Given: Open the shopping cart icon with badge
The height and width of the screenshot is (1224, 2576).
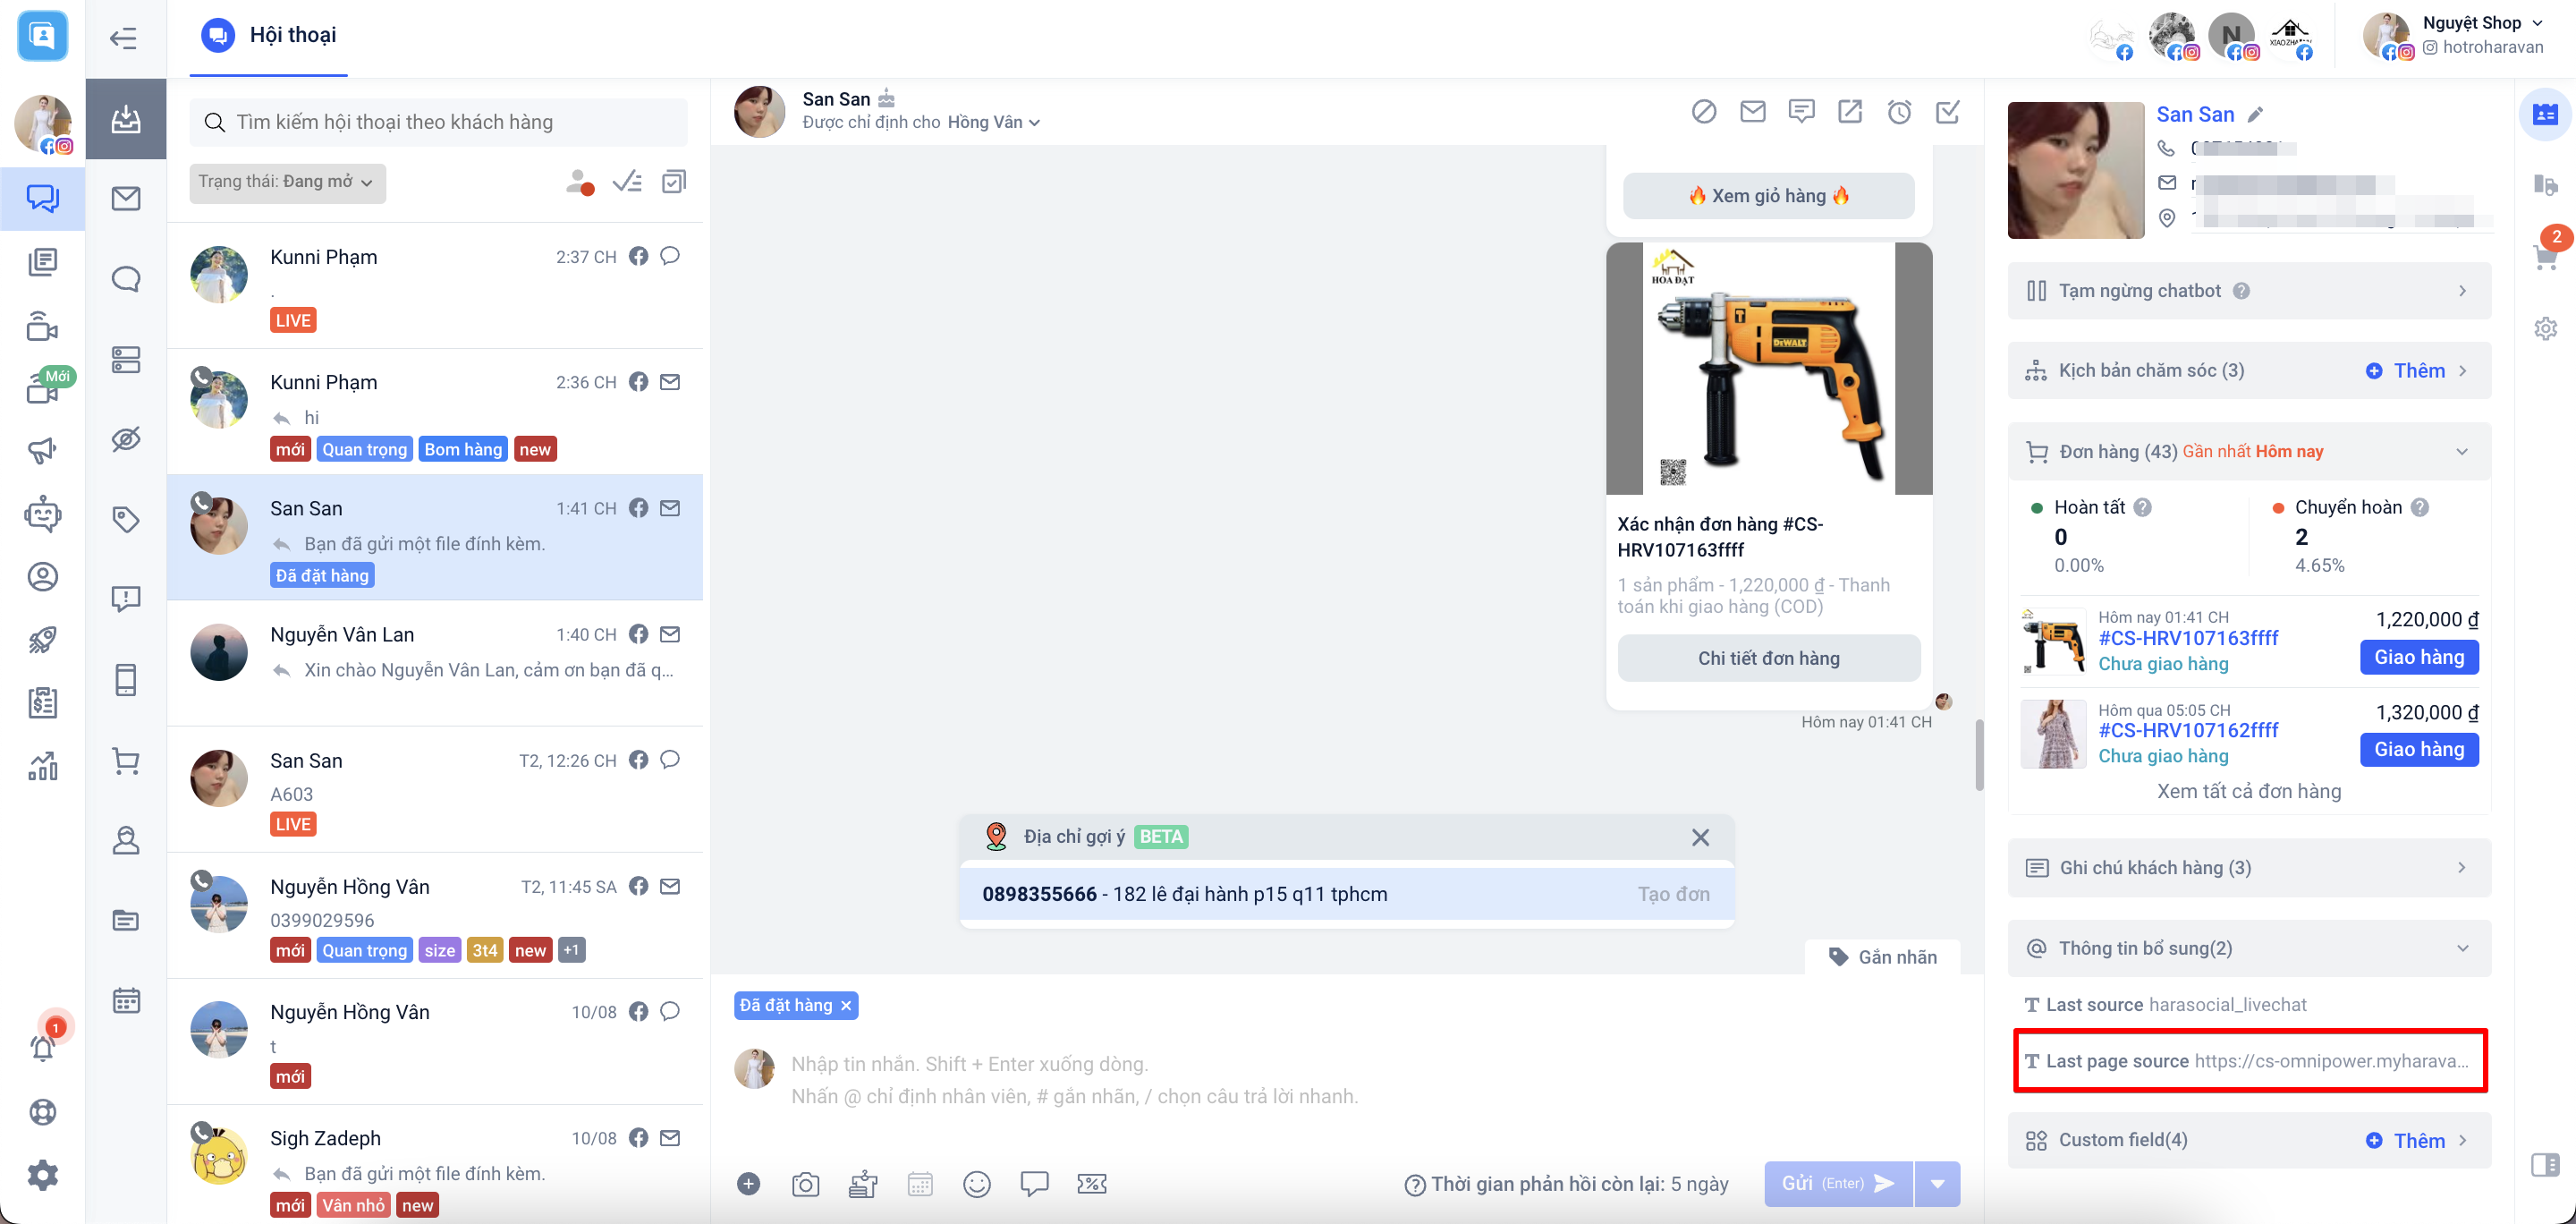Looking at the screenshot, I should pyautogui.click(x=2545, y=255).
